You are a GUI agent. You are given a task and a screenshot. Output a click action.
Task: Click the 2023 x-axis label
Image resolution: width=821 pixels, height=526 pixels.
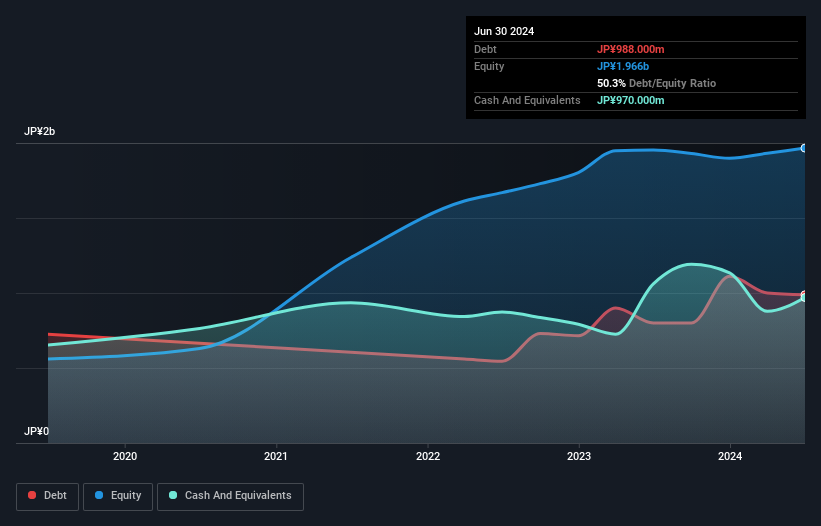[579, 456]
